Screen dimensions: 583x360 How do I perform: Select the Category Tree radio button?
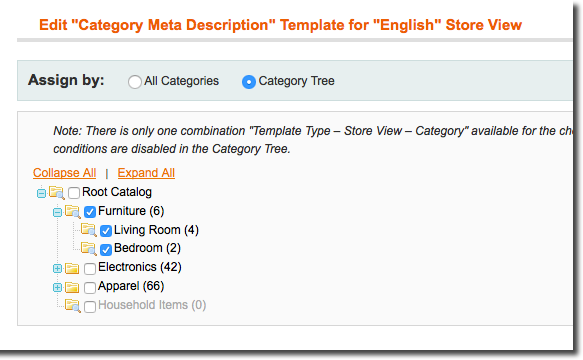click(x=249, y=81)
